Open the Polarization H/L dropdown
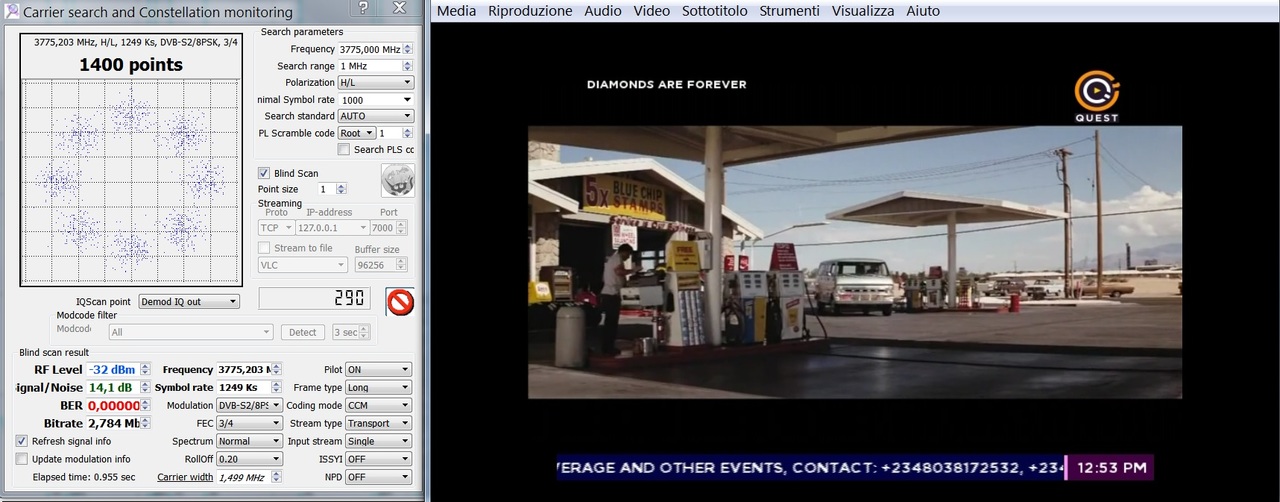Viewport: 1280px width, 502px height. (x=375, y=83)
